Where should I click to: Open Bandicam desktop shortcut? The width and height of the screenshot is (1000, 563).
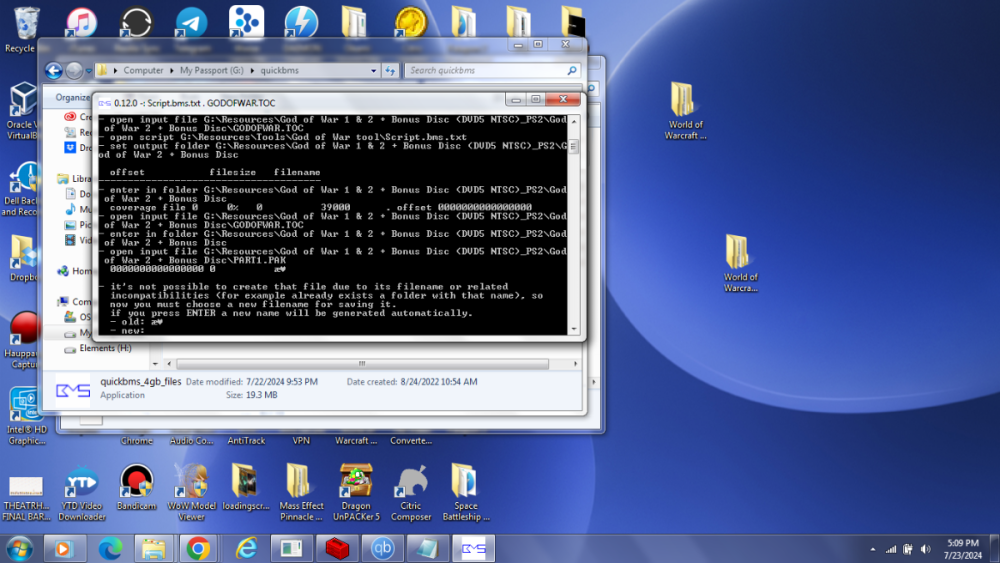136,483
